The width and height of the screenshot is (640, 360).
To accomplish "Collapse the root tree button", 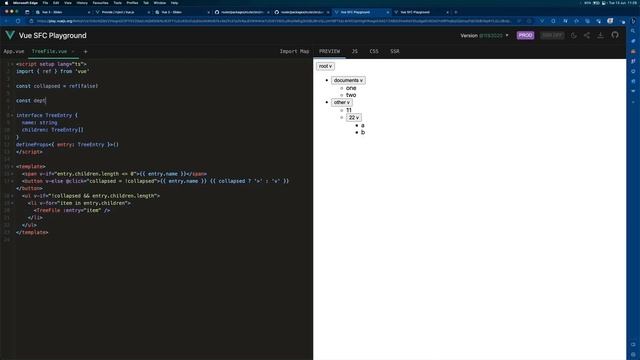I will tap(325, 66).
